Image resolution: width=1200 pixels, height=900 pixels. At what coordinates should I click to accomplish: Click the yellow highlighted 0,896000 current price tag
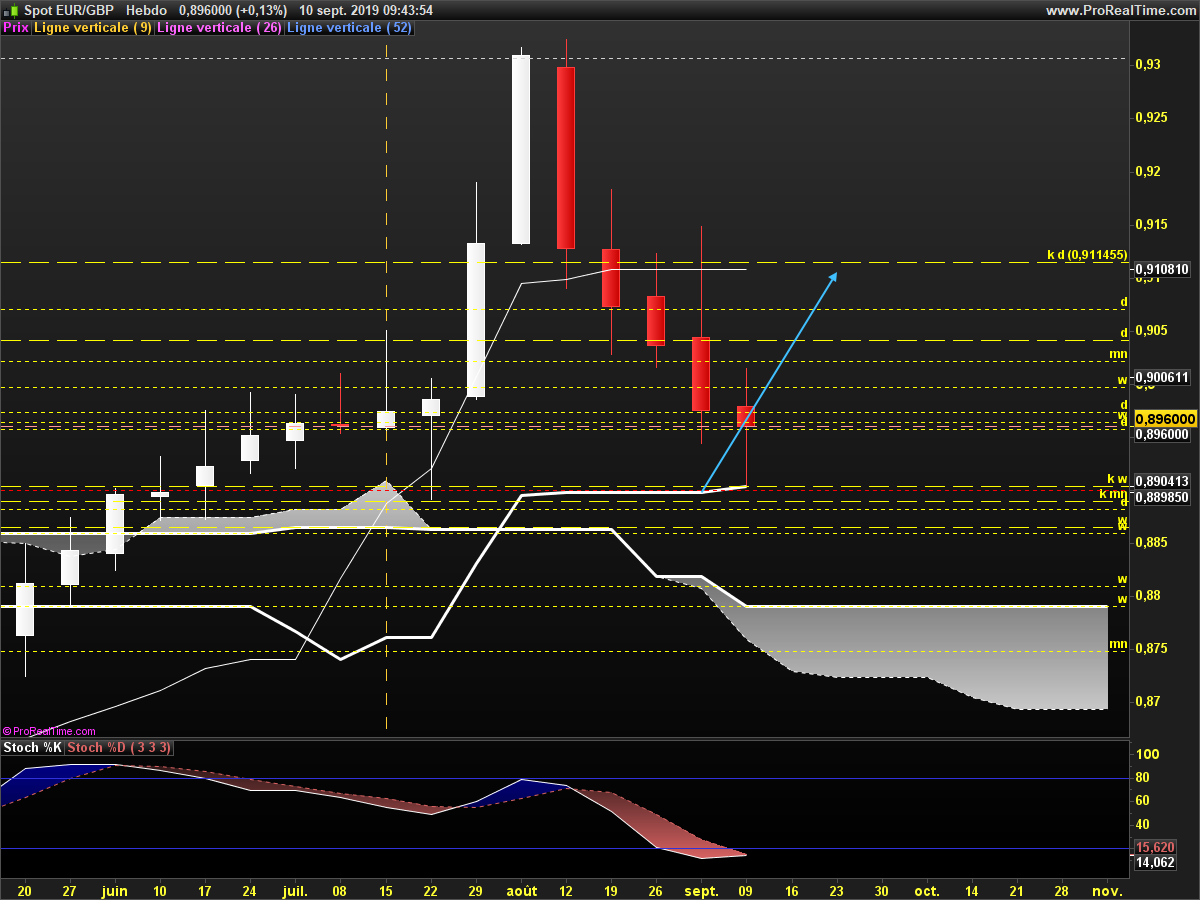tap(1166, 419)
